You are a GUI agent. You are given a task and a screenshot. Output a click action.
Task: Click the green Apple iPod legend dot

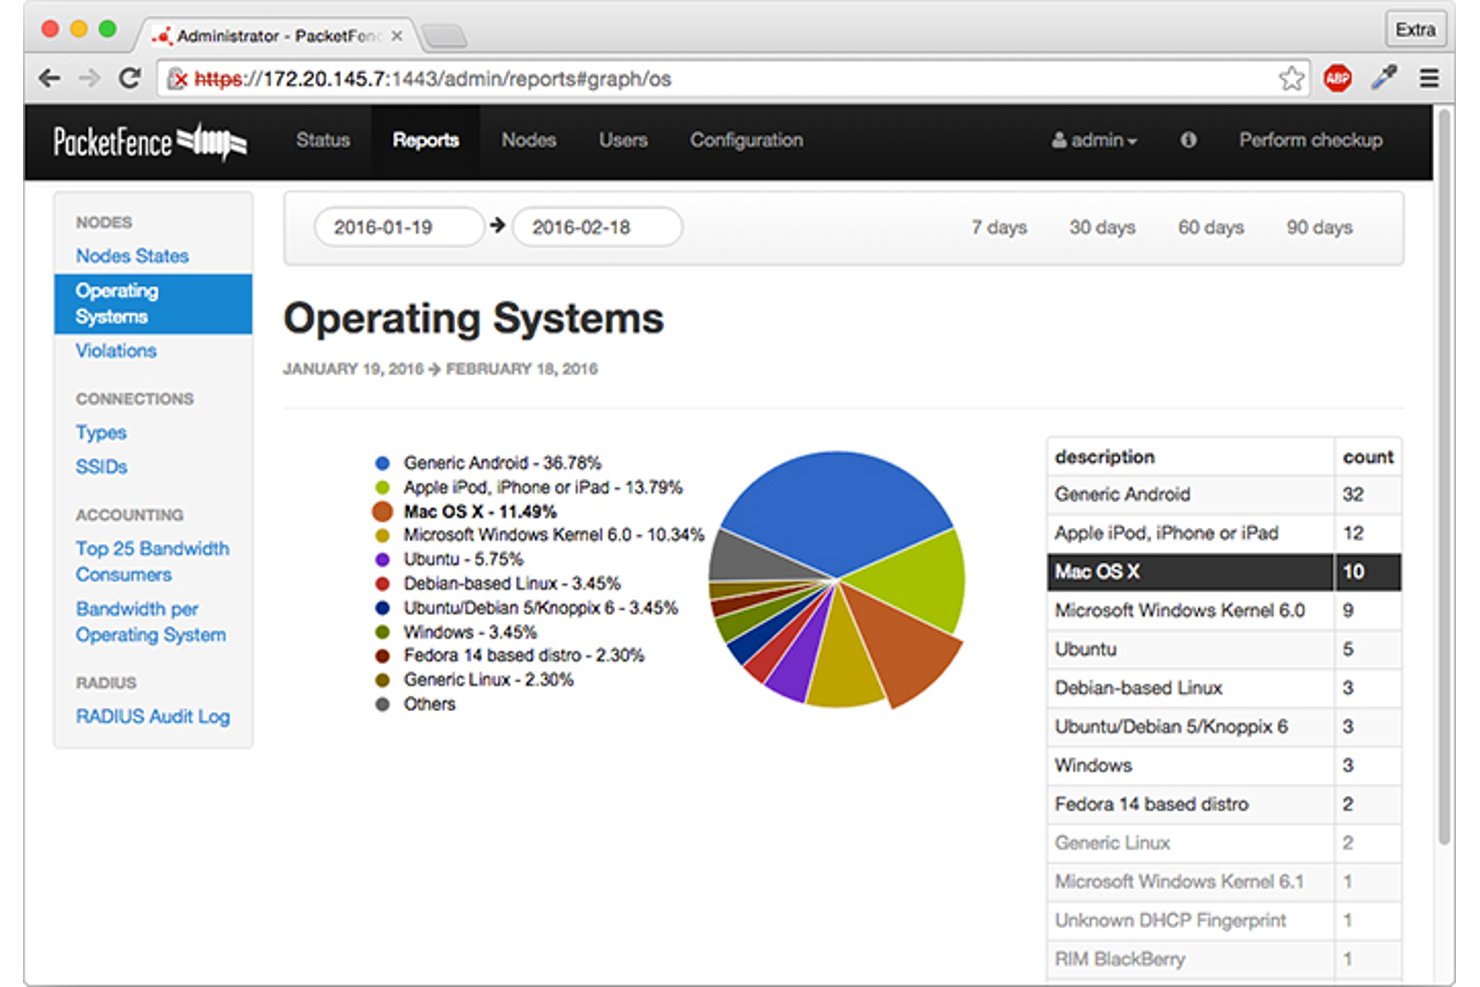(x=382, y=487)
